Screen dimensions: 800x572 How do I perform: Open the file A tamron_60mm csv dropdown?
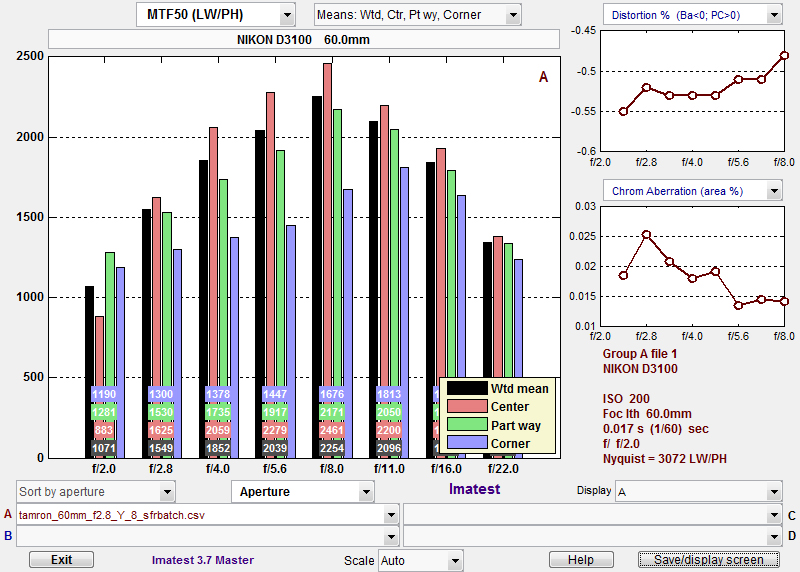pyautogui.click(x=208, y=515)
